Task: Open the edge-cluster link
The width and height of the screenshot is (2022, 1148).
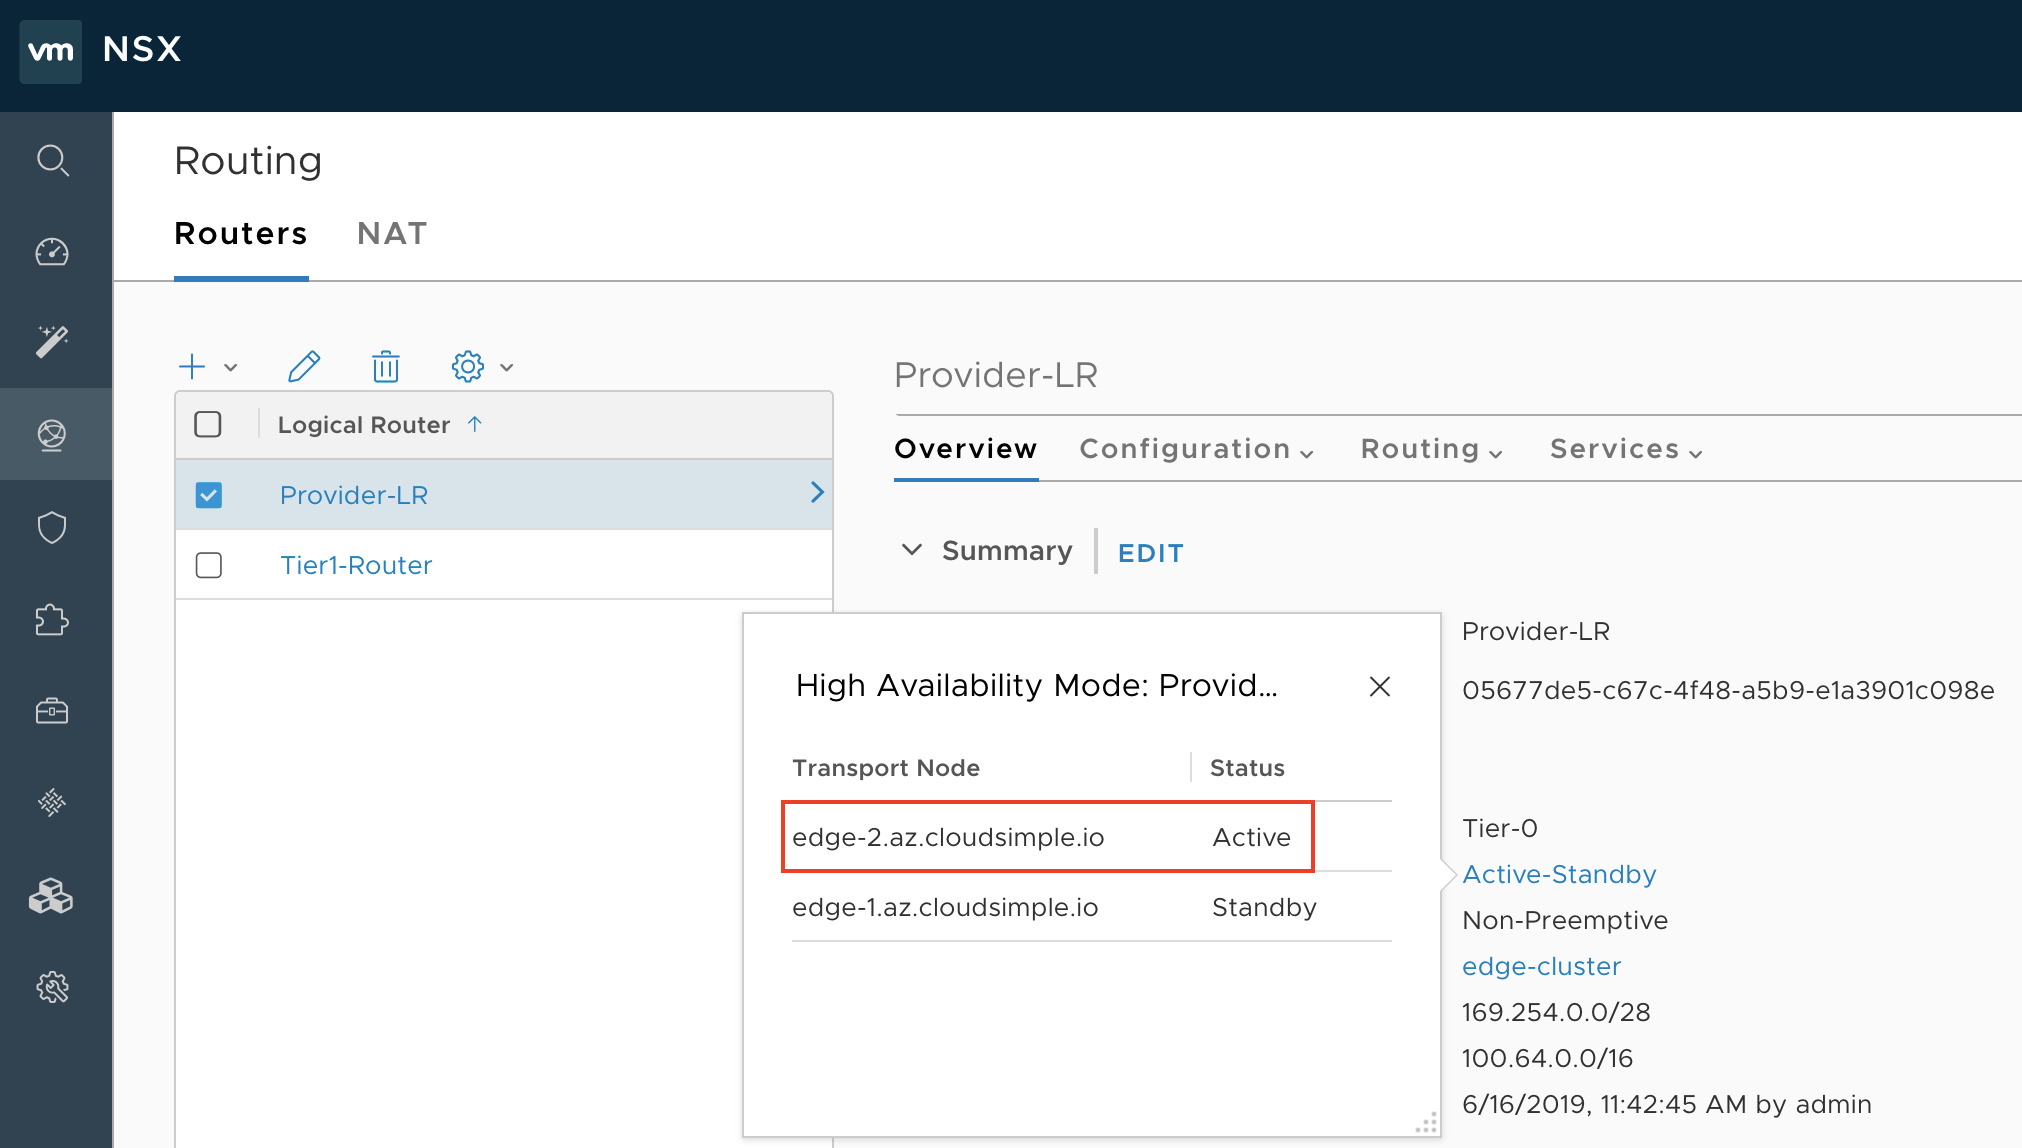Action: (x=1541, y=966)
